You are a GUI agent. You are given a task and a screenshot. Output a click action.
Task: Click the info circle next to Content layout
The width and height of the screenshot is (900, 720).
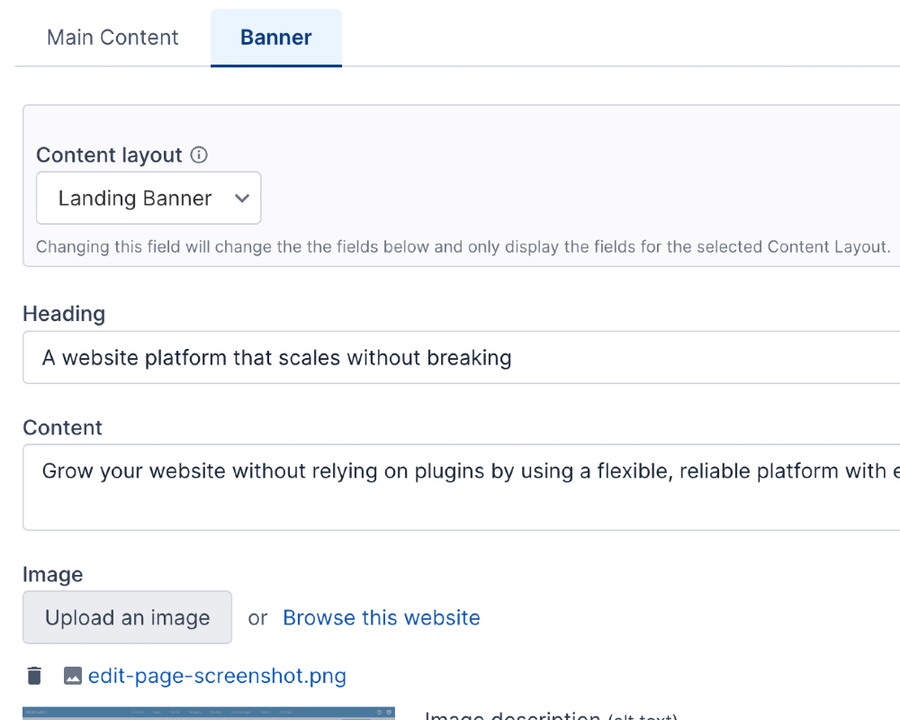pyautogui.click(x=198, y=155)
